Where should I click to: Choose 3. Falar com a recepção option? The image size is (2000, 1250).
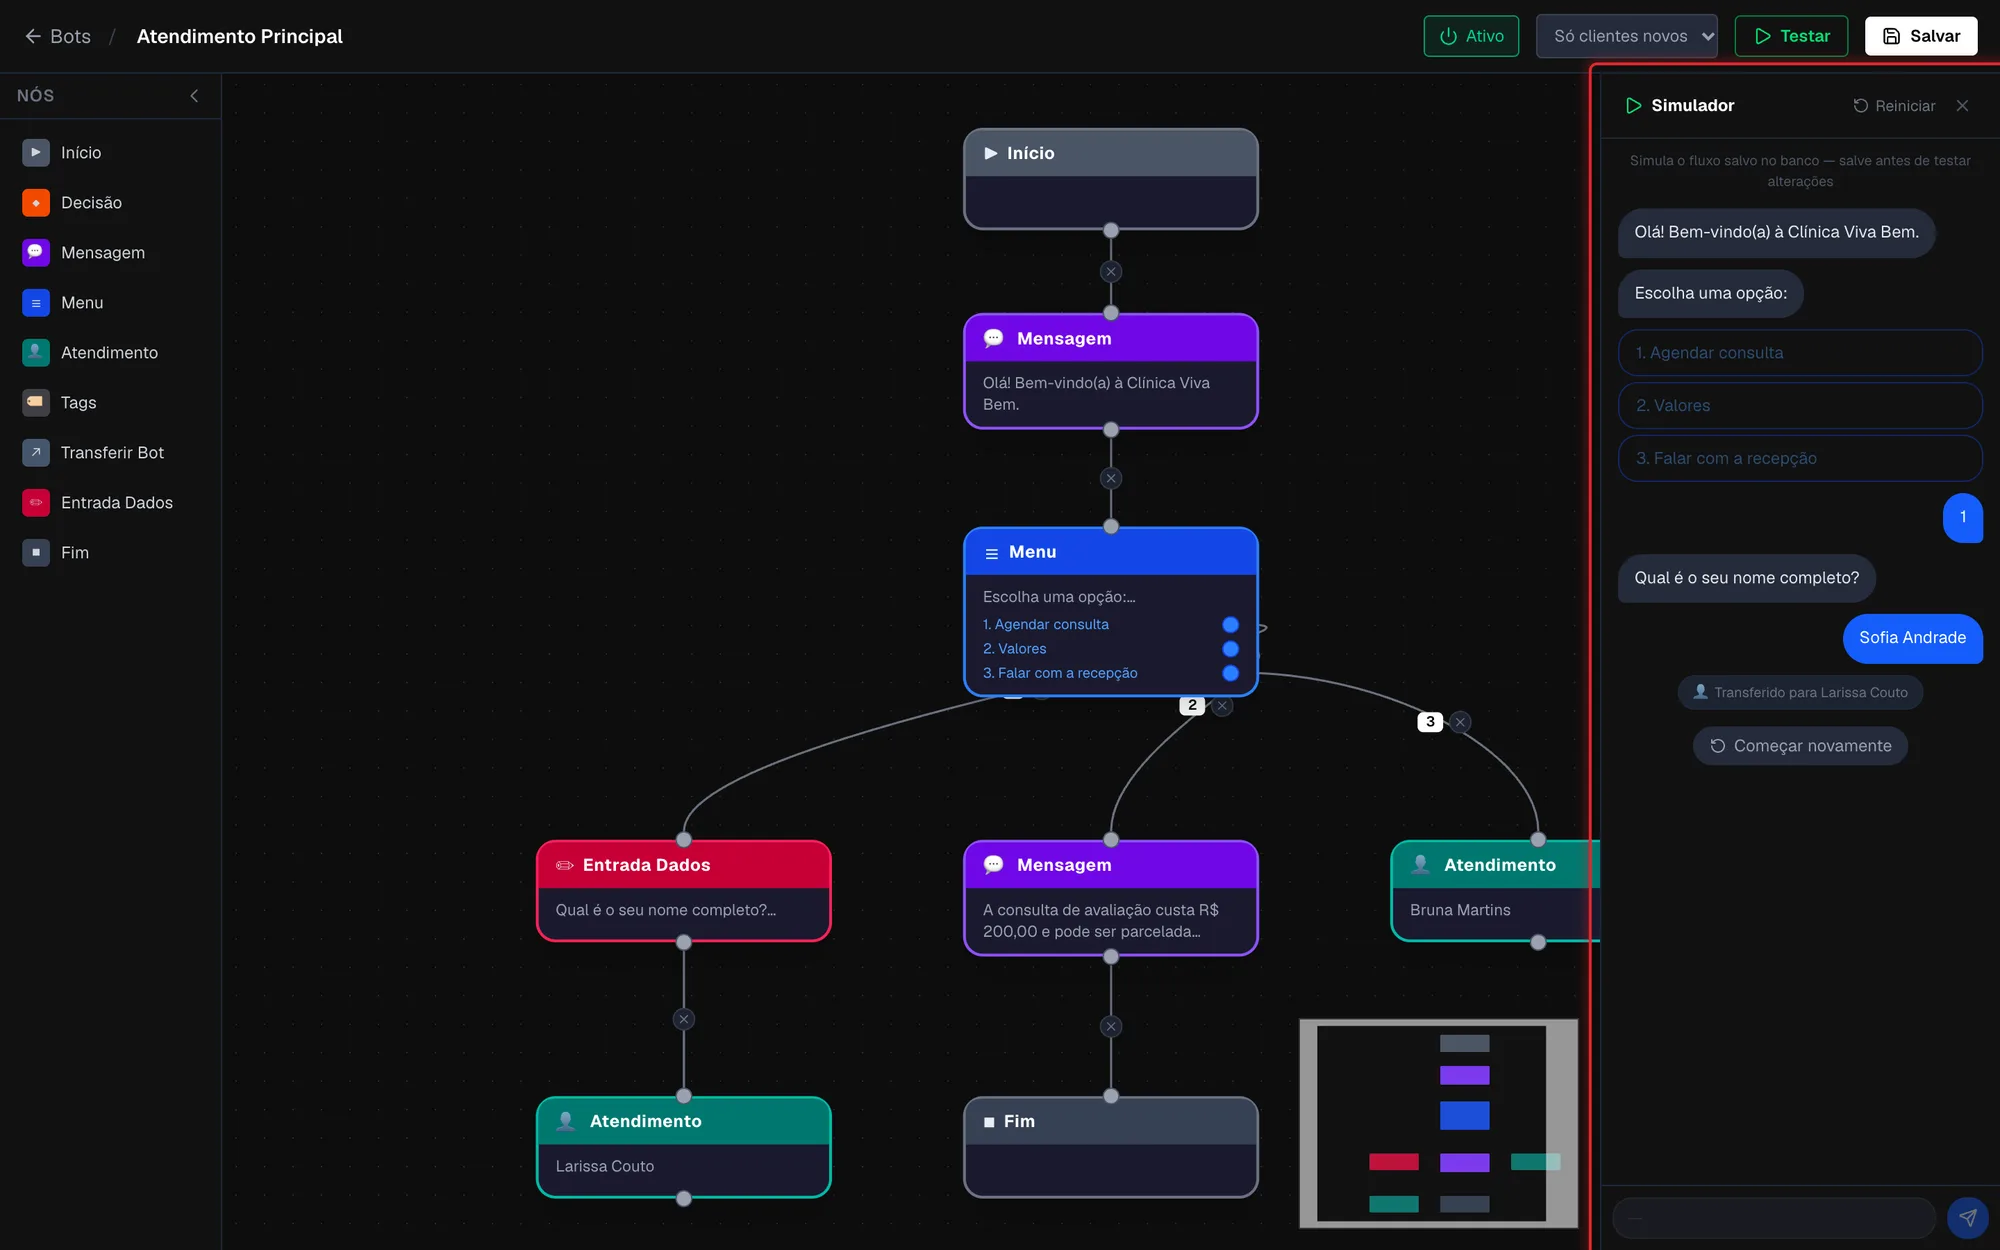click(x=1800, y=459)
